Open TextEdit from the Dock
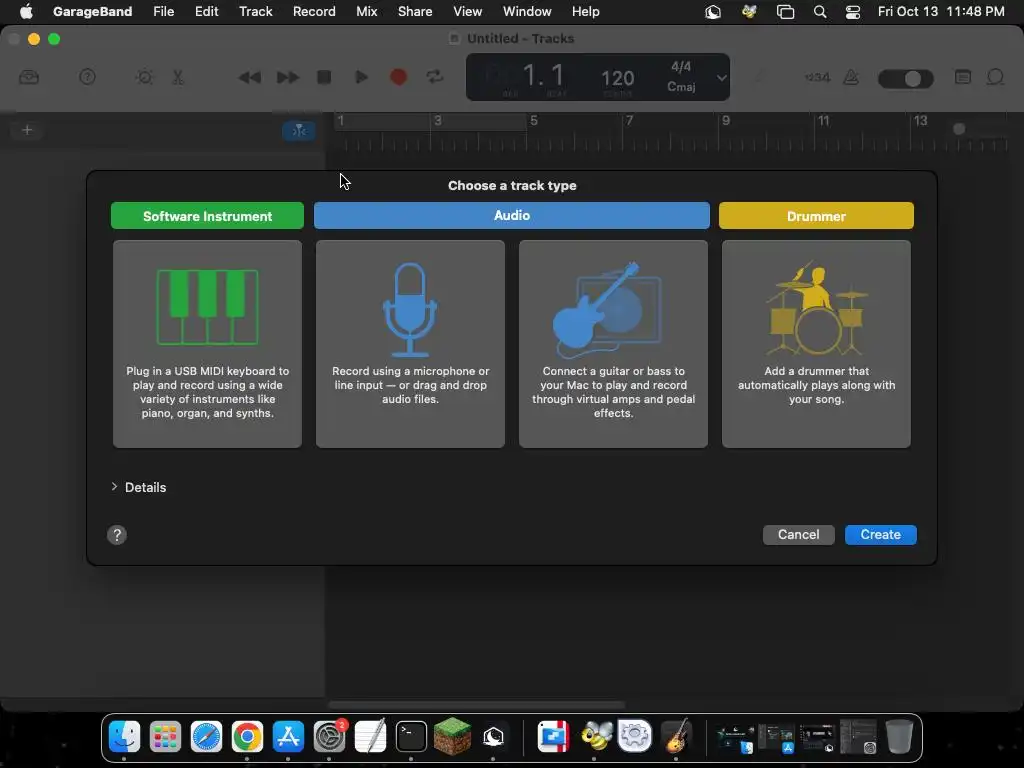The image size is (1024, 768). [370, 737]
